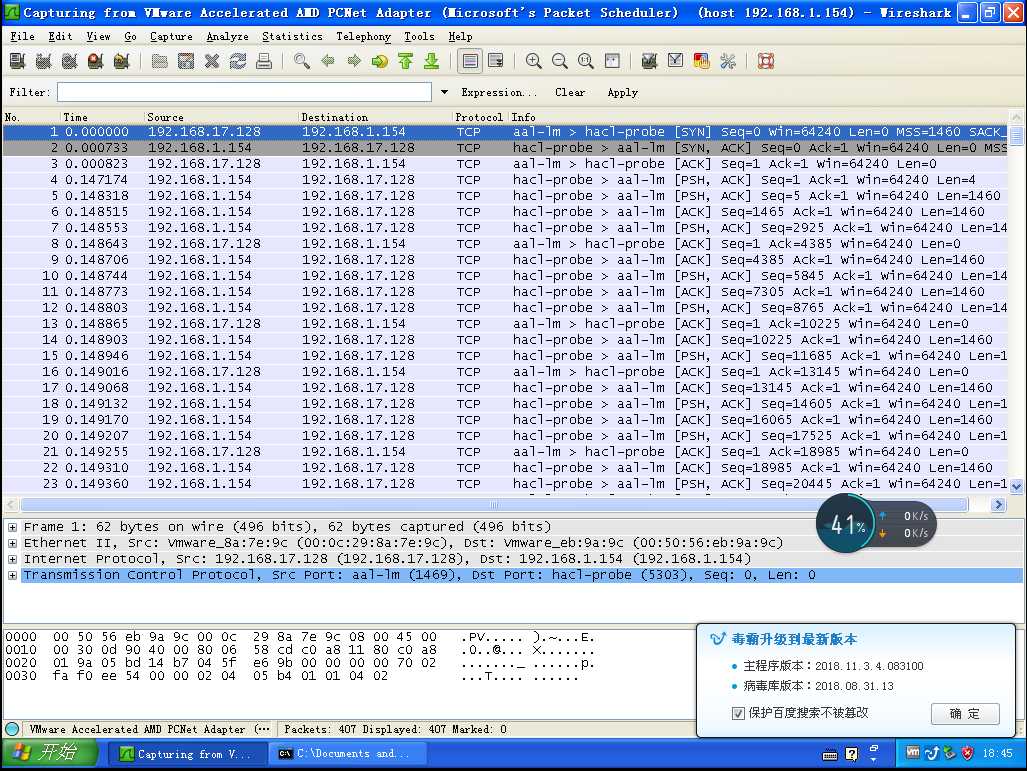Go forward in packet history

[354, 62]
